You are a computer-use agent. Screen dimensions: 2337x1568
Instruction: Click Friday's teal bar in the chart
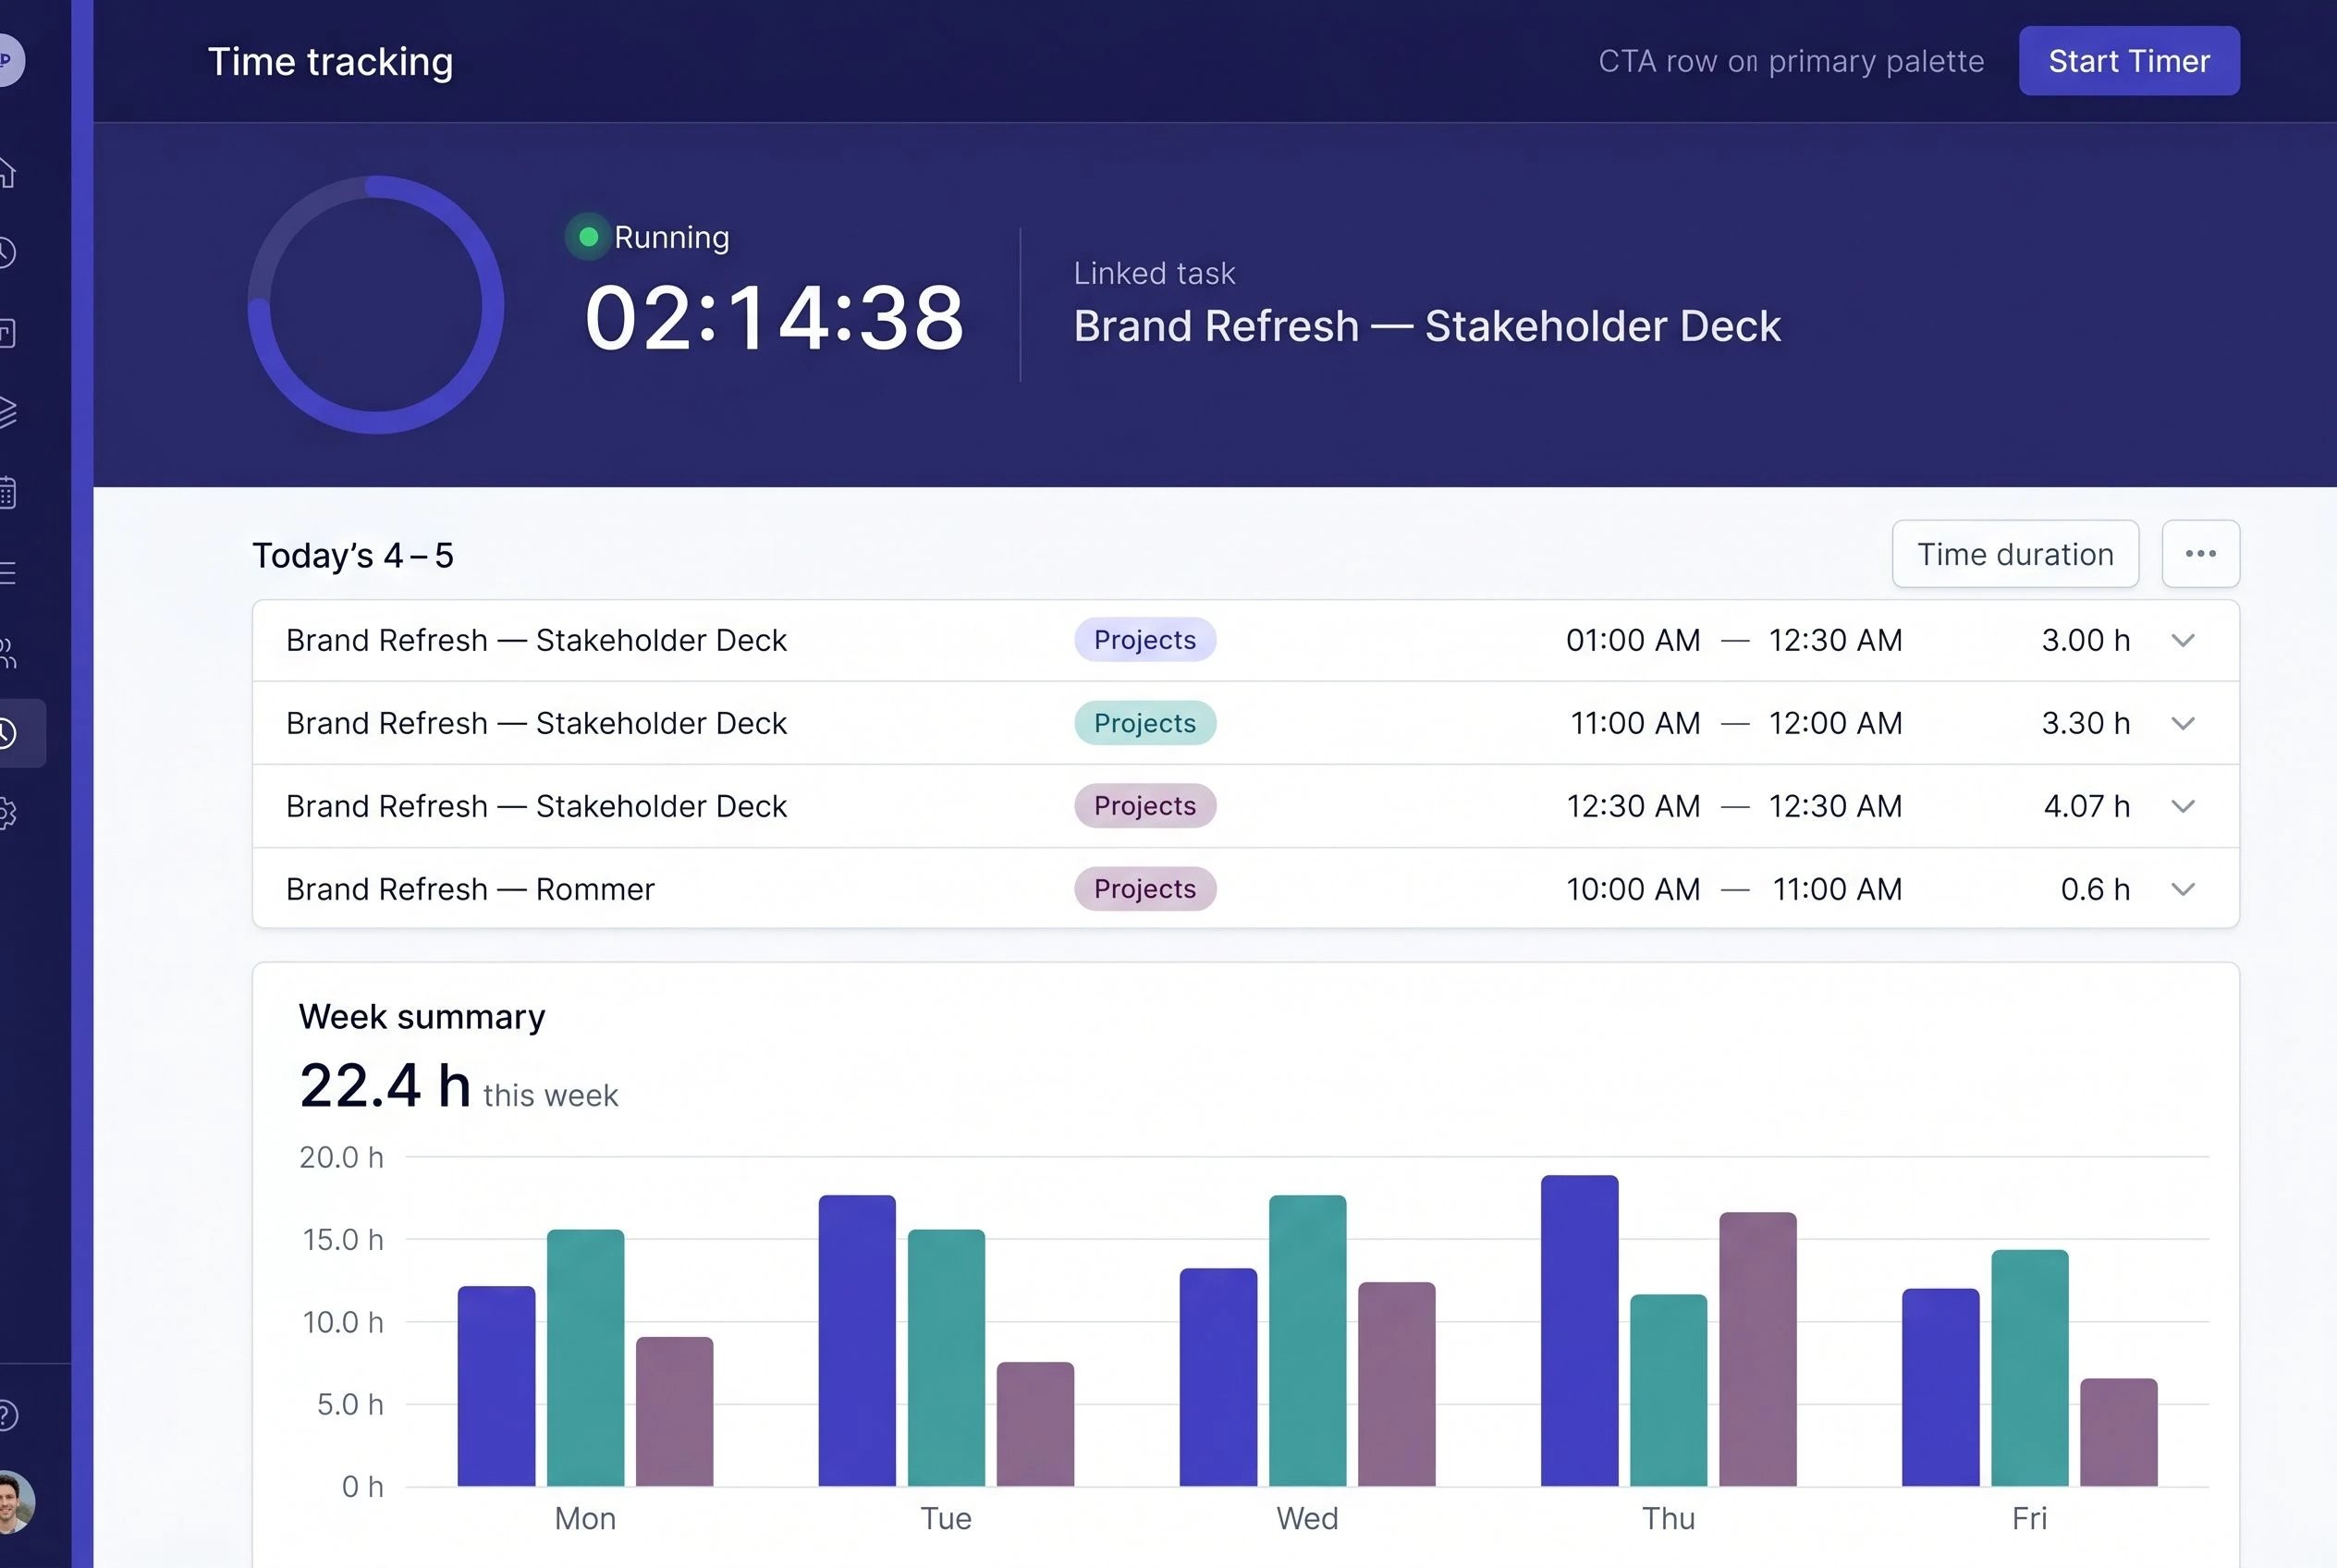coord(2029,1368)
